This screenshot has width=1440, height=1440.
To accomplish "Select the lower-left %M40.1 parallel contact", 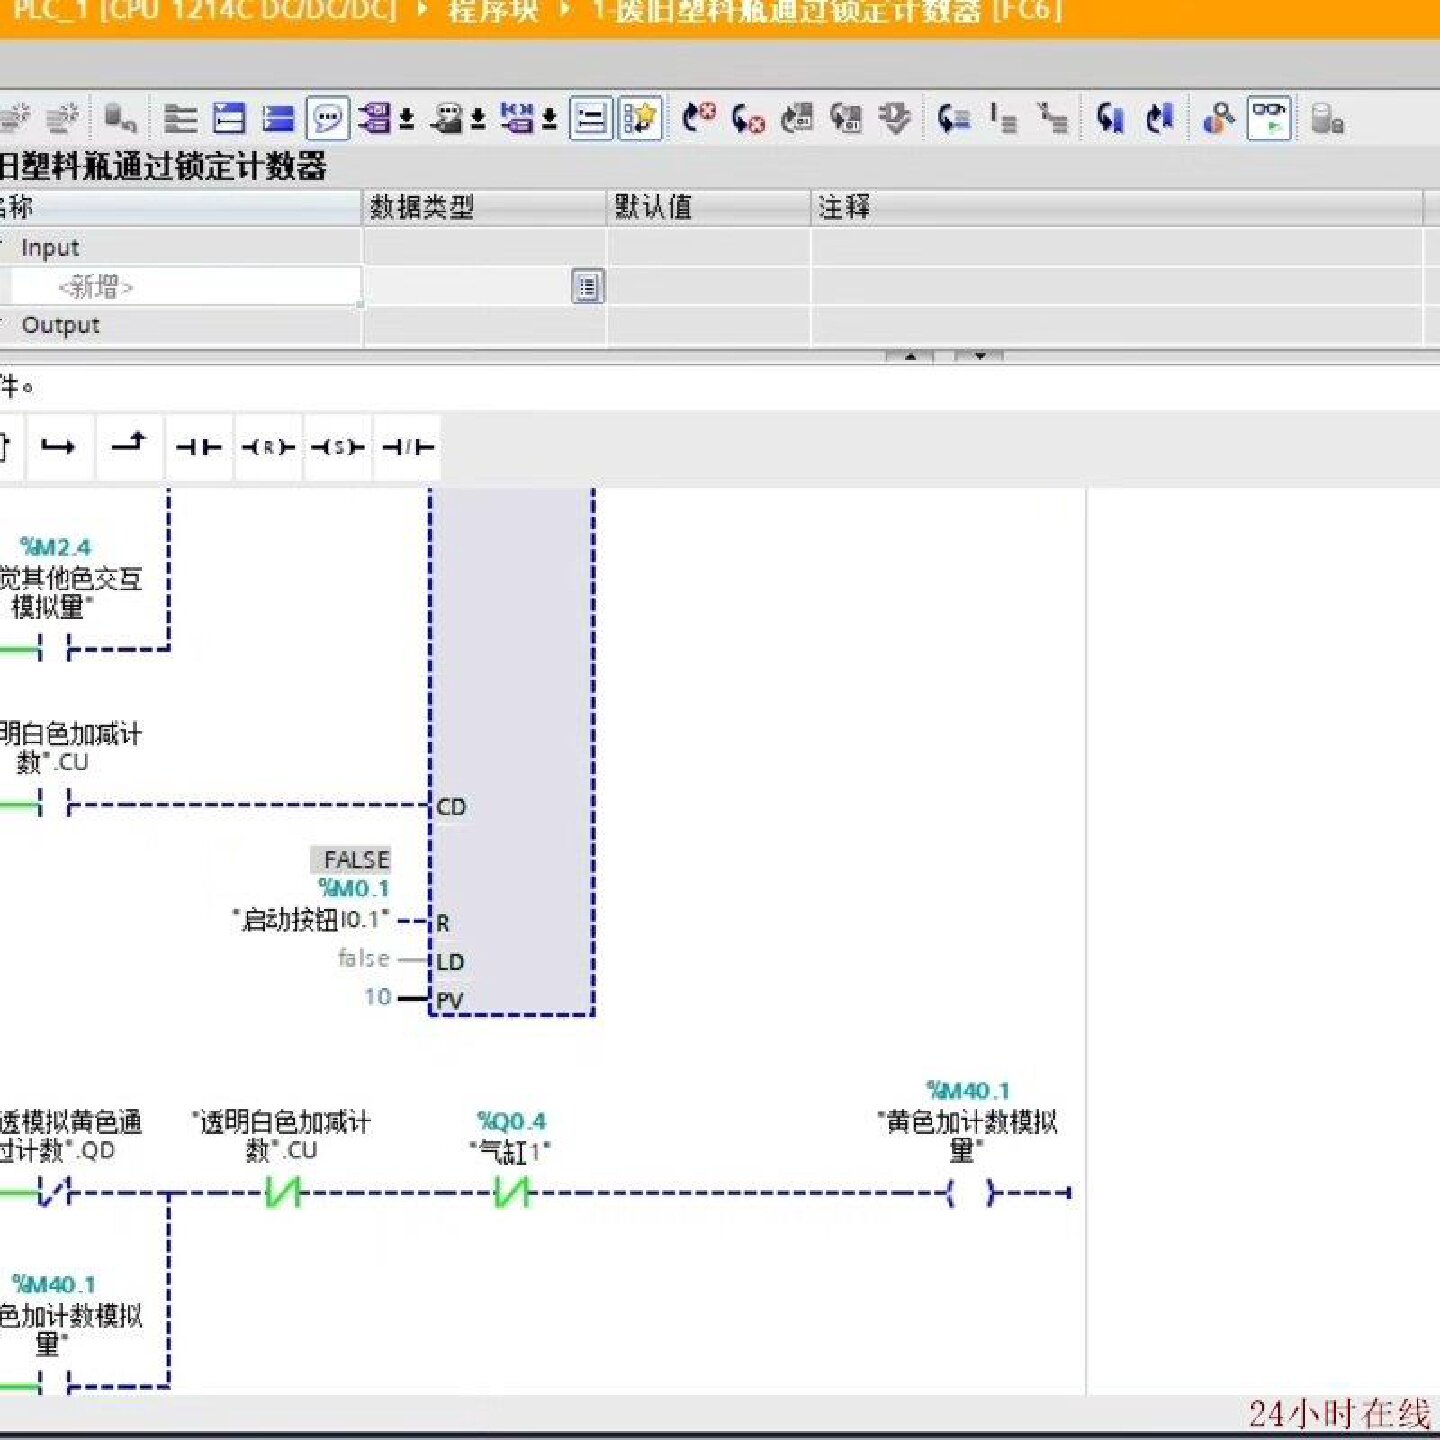I will pyautogui.click(x=54, y=1385).
